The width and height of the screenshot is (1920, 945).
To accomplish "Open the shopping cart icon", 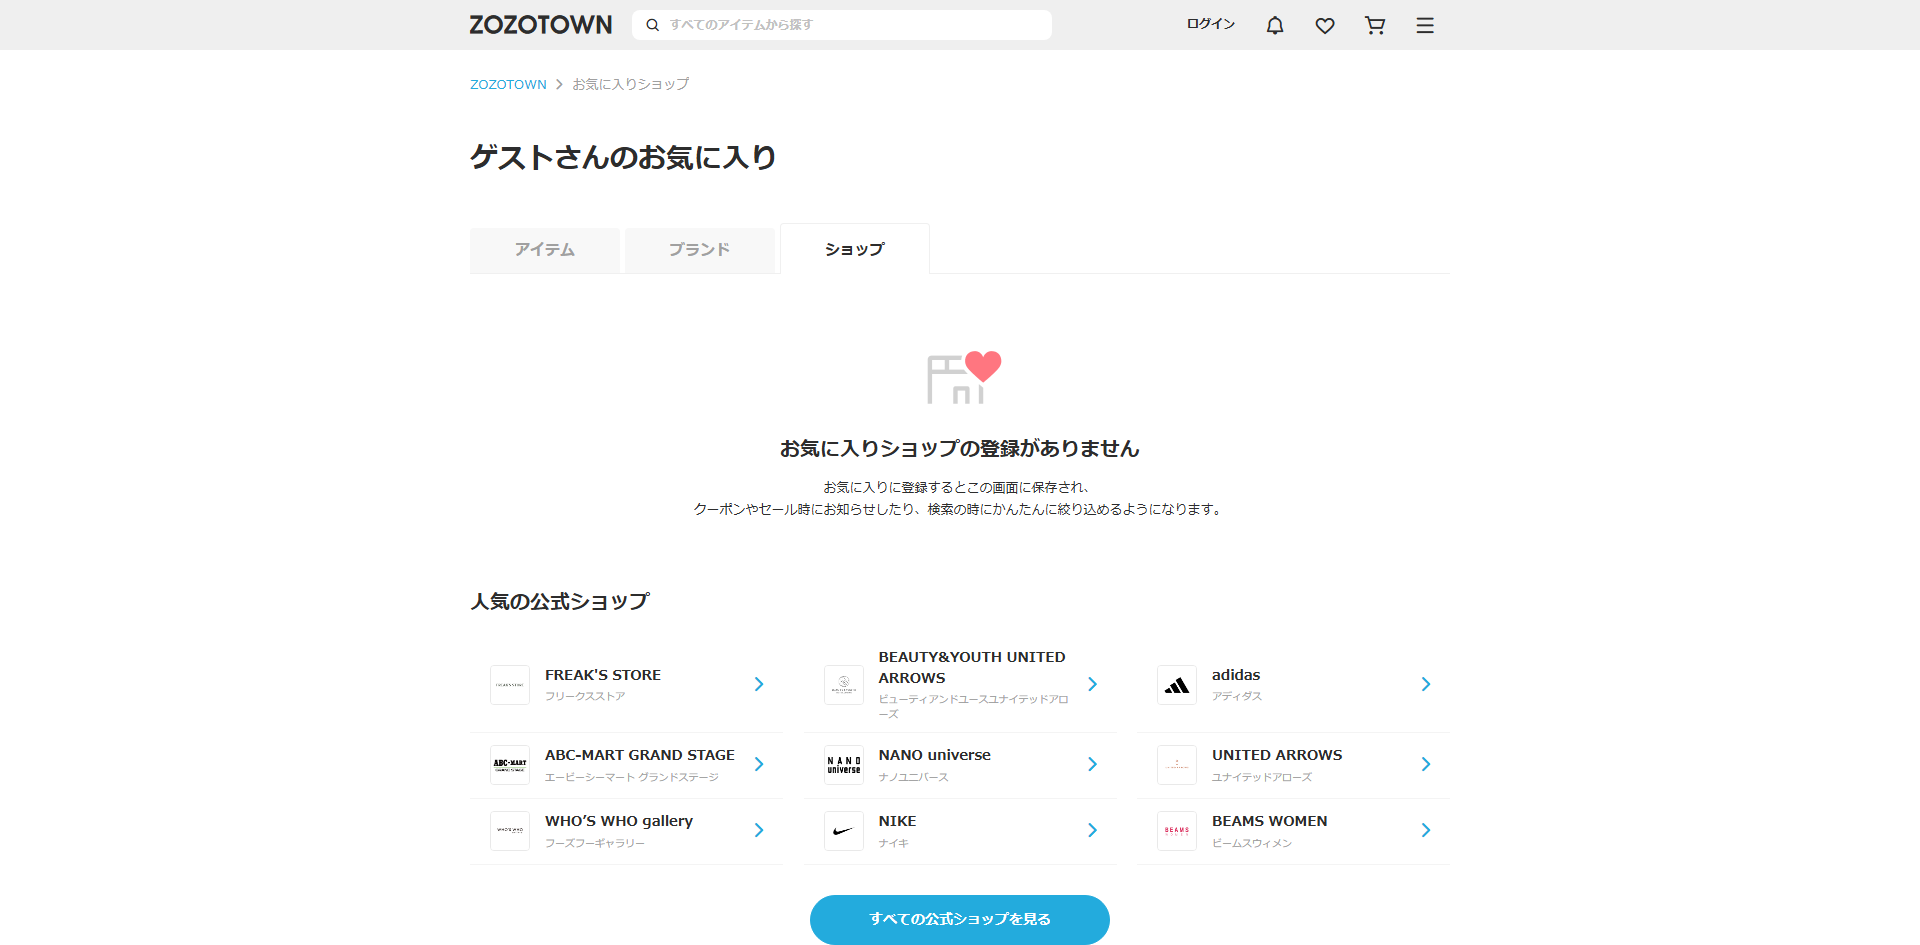I will (x=1375, y=25).
